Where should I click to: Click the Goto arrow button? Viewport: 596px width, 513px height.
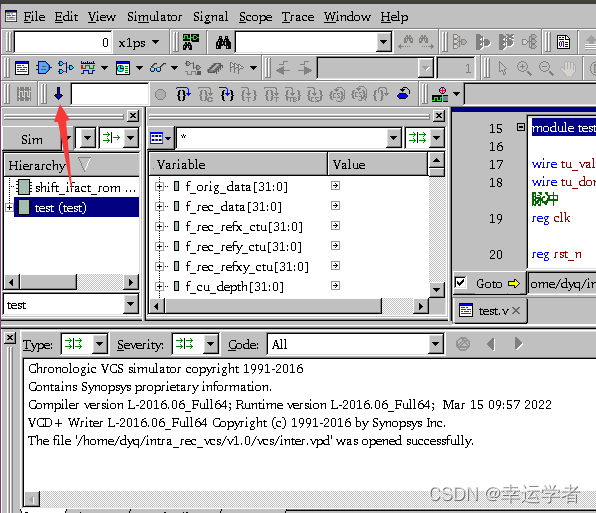click(x=514, y=283)
